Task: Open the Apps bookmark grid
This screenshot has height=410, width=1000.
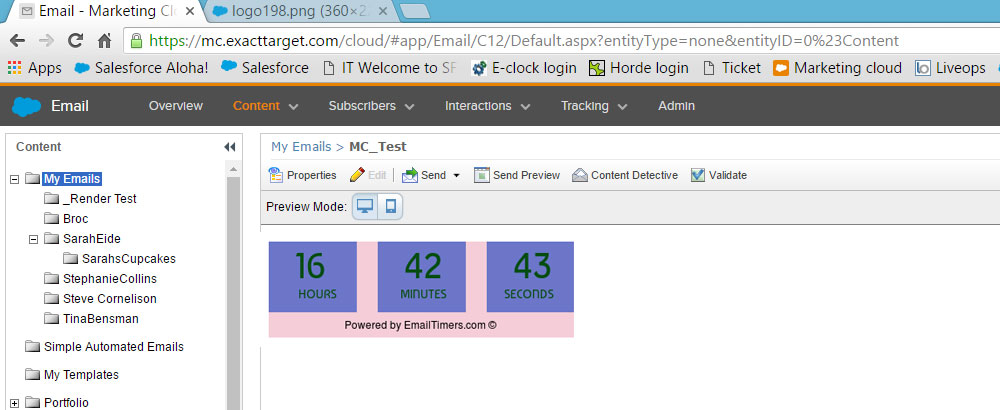Action: click(34, 68)
